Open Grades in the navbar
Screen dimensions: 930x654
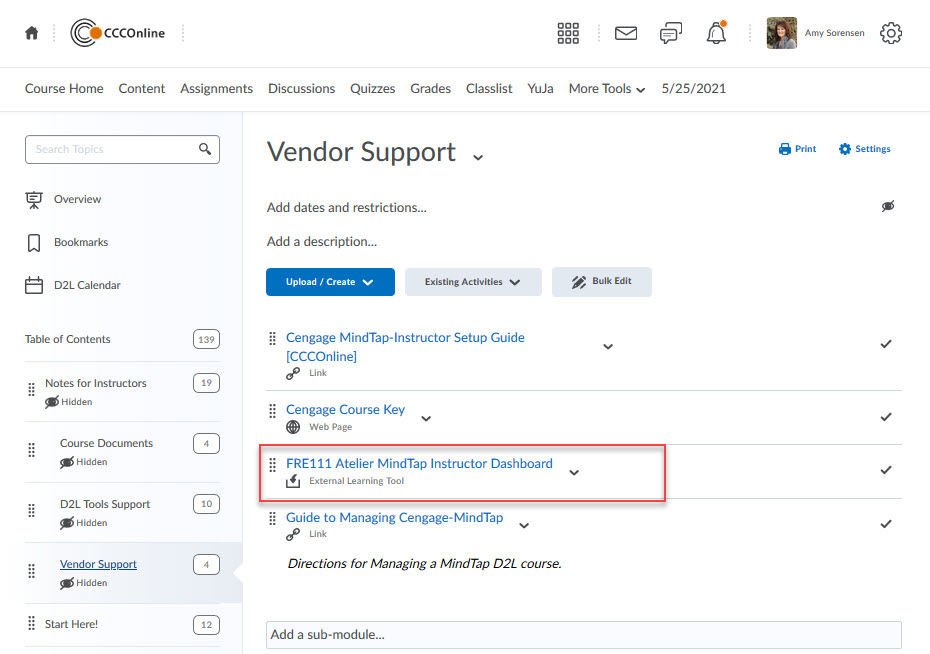pyautogui.click(x=431, y=88)
